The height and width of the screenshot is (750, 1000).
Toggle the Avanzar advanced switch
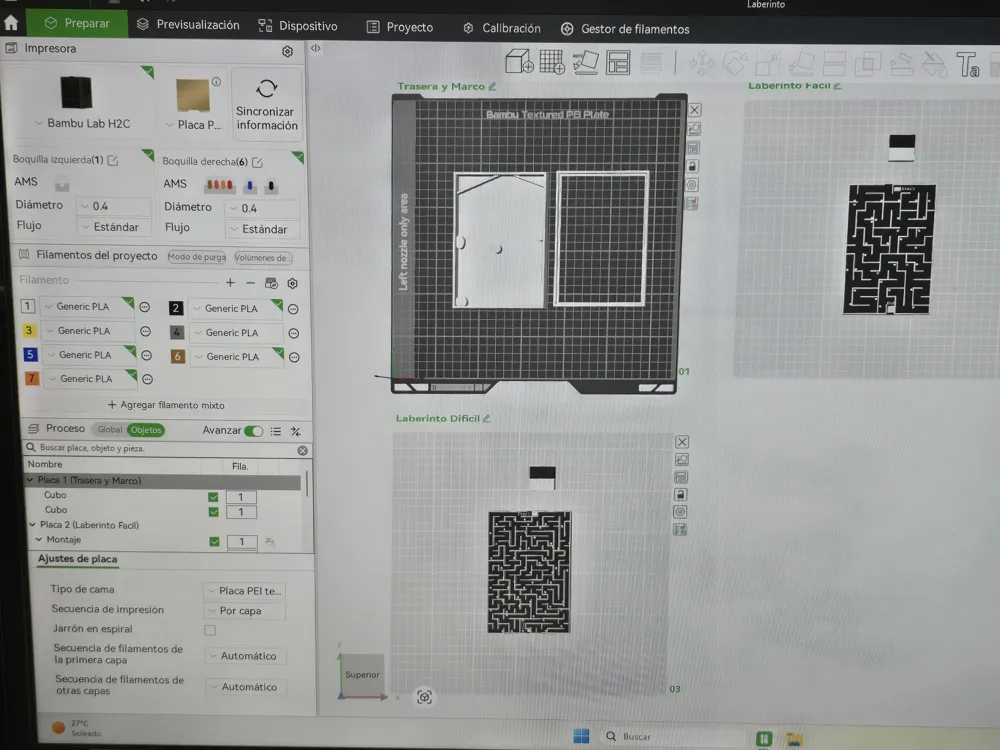click(x=253, y=431)
